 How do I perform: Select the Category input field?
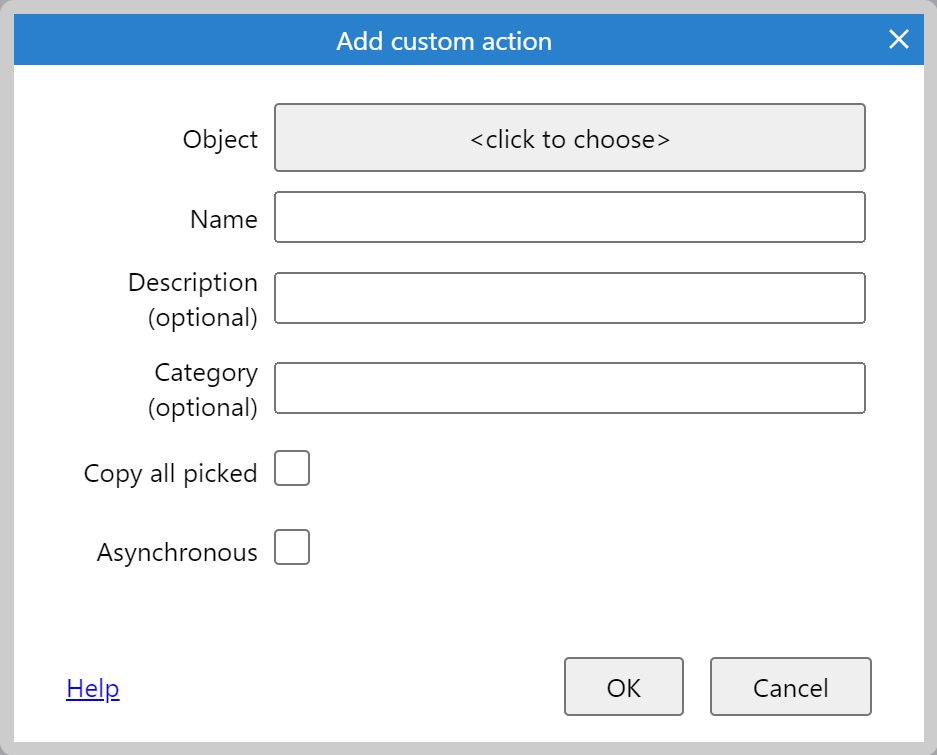(x=569, y=388)
